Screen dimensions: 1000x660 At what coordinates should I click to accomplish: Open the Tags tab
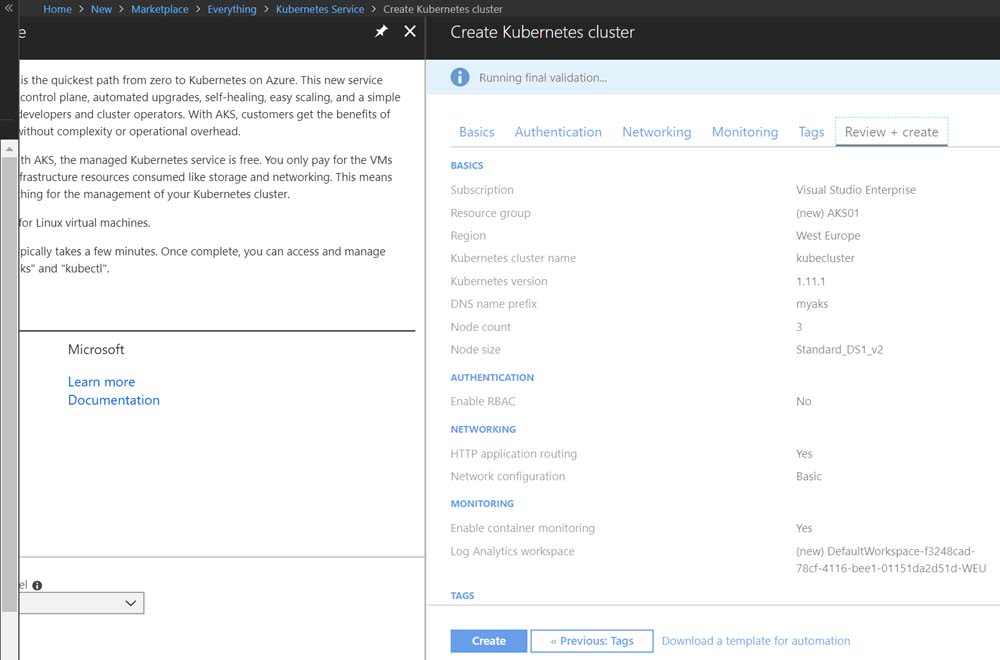[811, 132]
